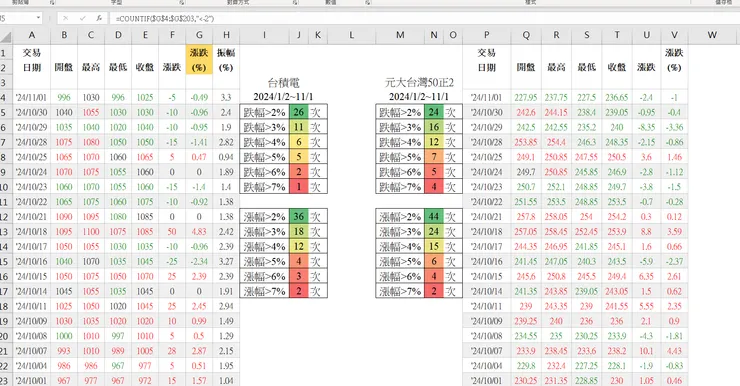Click the 台積電 title cell

(283, 83)
